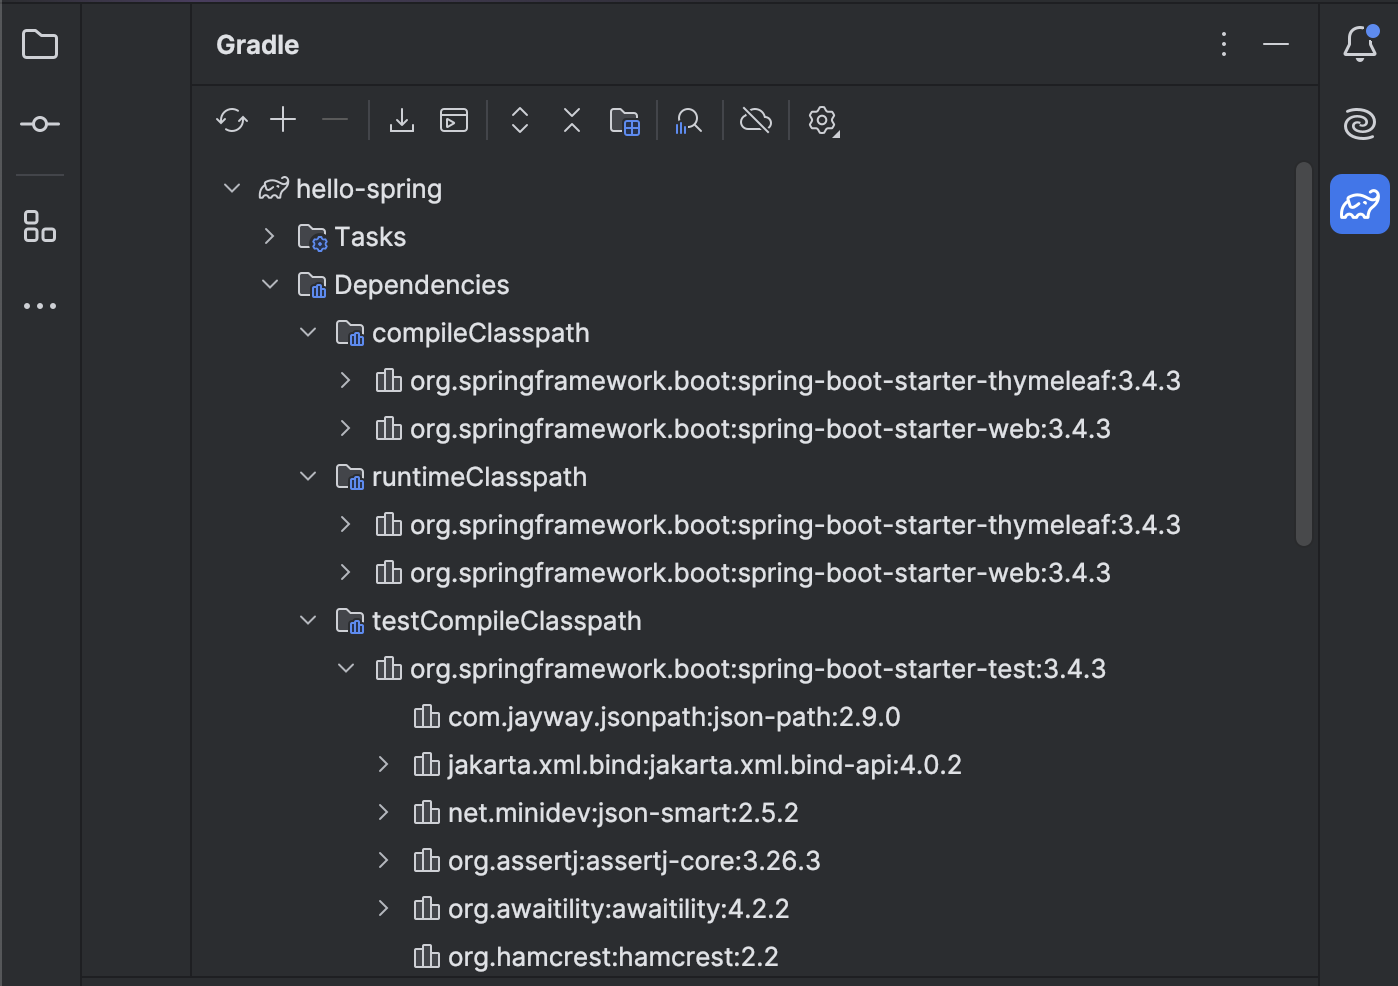Collapse all nodes in the tree
Screen dimensions: 1398x986
pos(572,120)
